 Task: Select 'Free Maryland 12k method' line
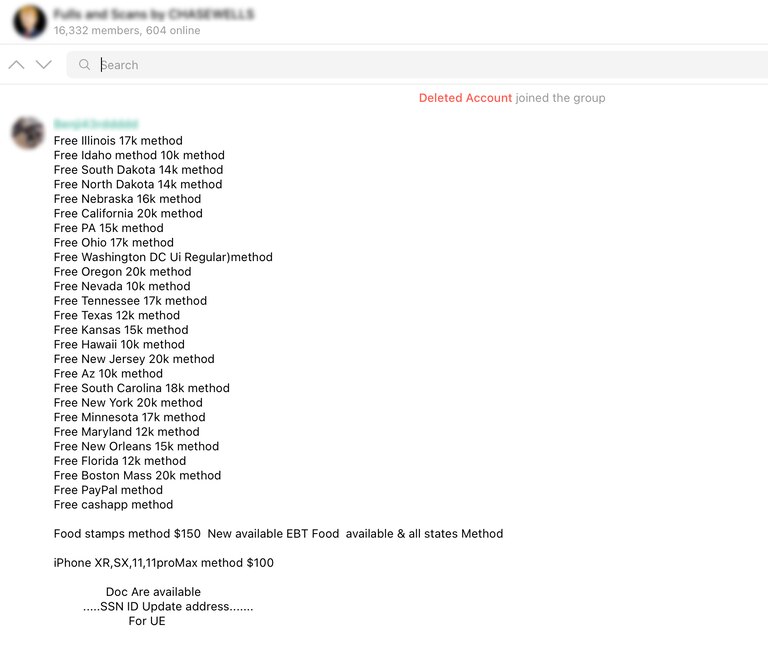(126, 432)
